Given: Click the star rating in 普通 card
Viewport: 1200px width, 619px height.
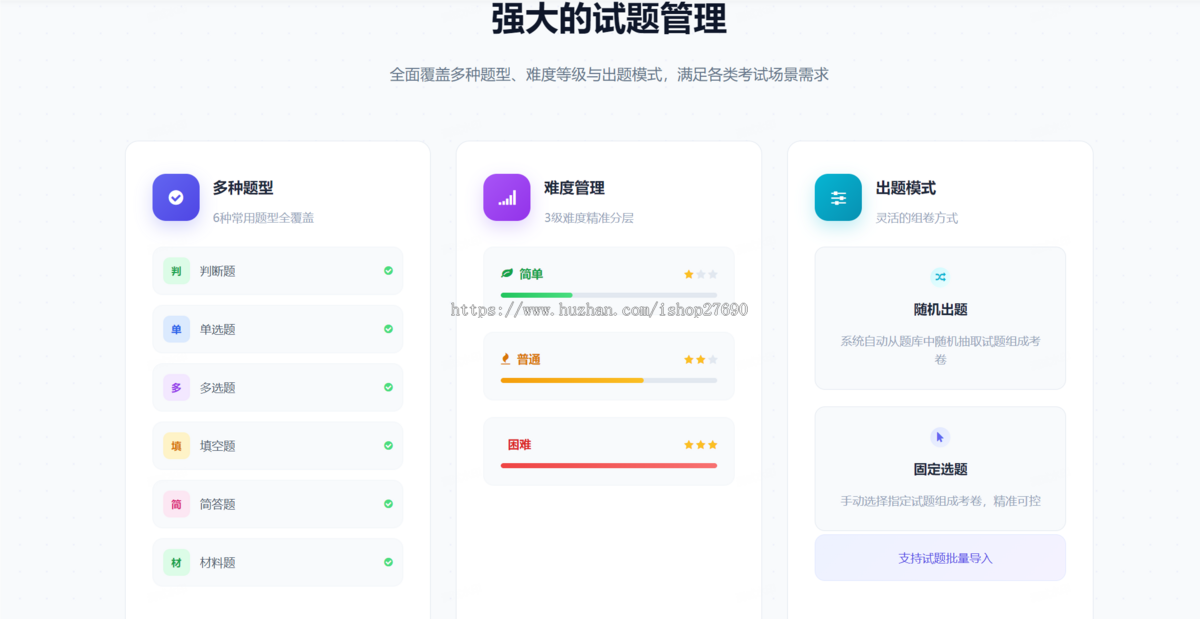Looking at the screenshot, I should [701, 359].
